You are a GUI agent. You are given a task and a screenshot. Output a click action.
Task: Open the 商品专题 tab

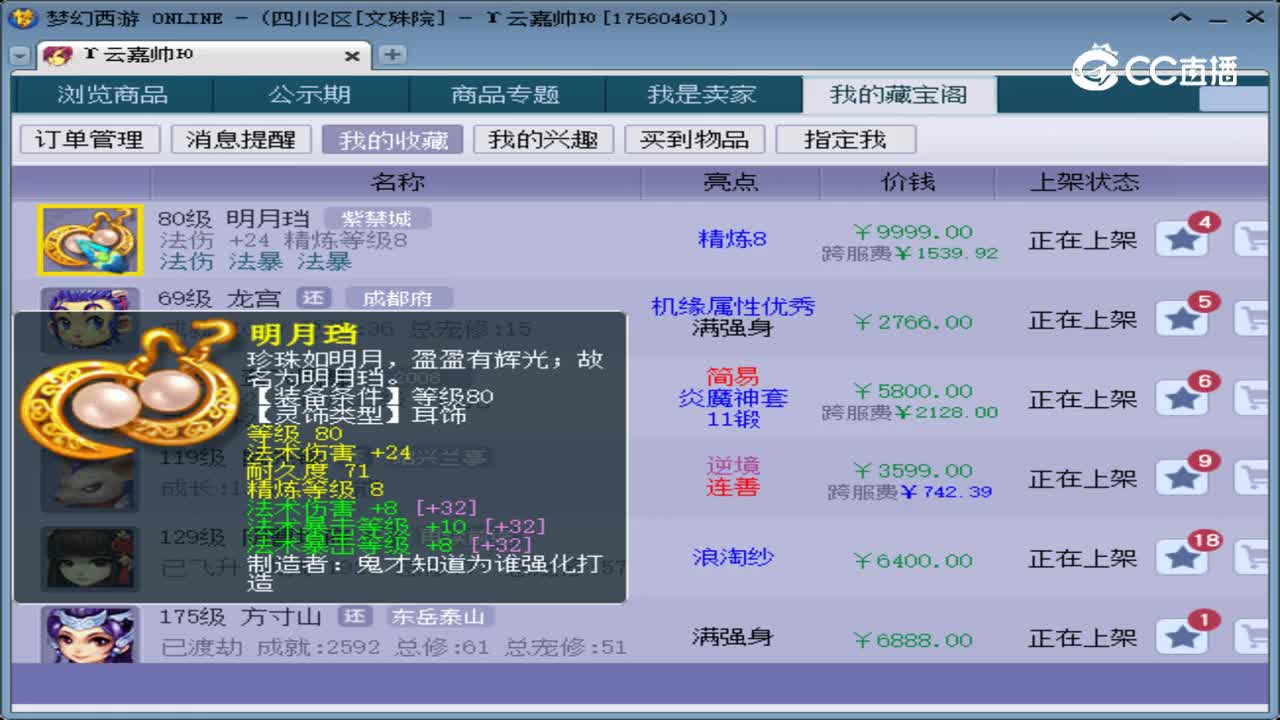(505, 95)
